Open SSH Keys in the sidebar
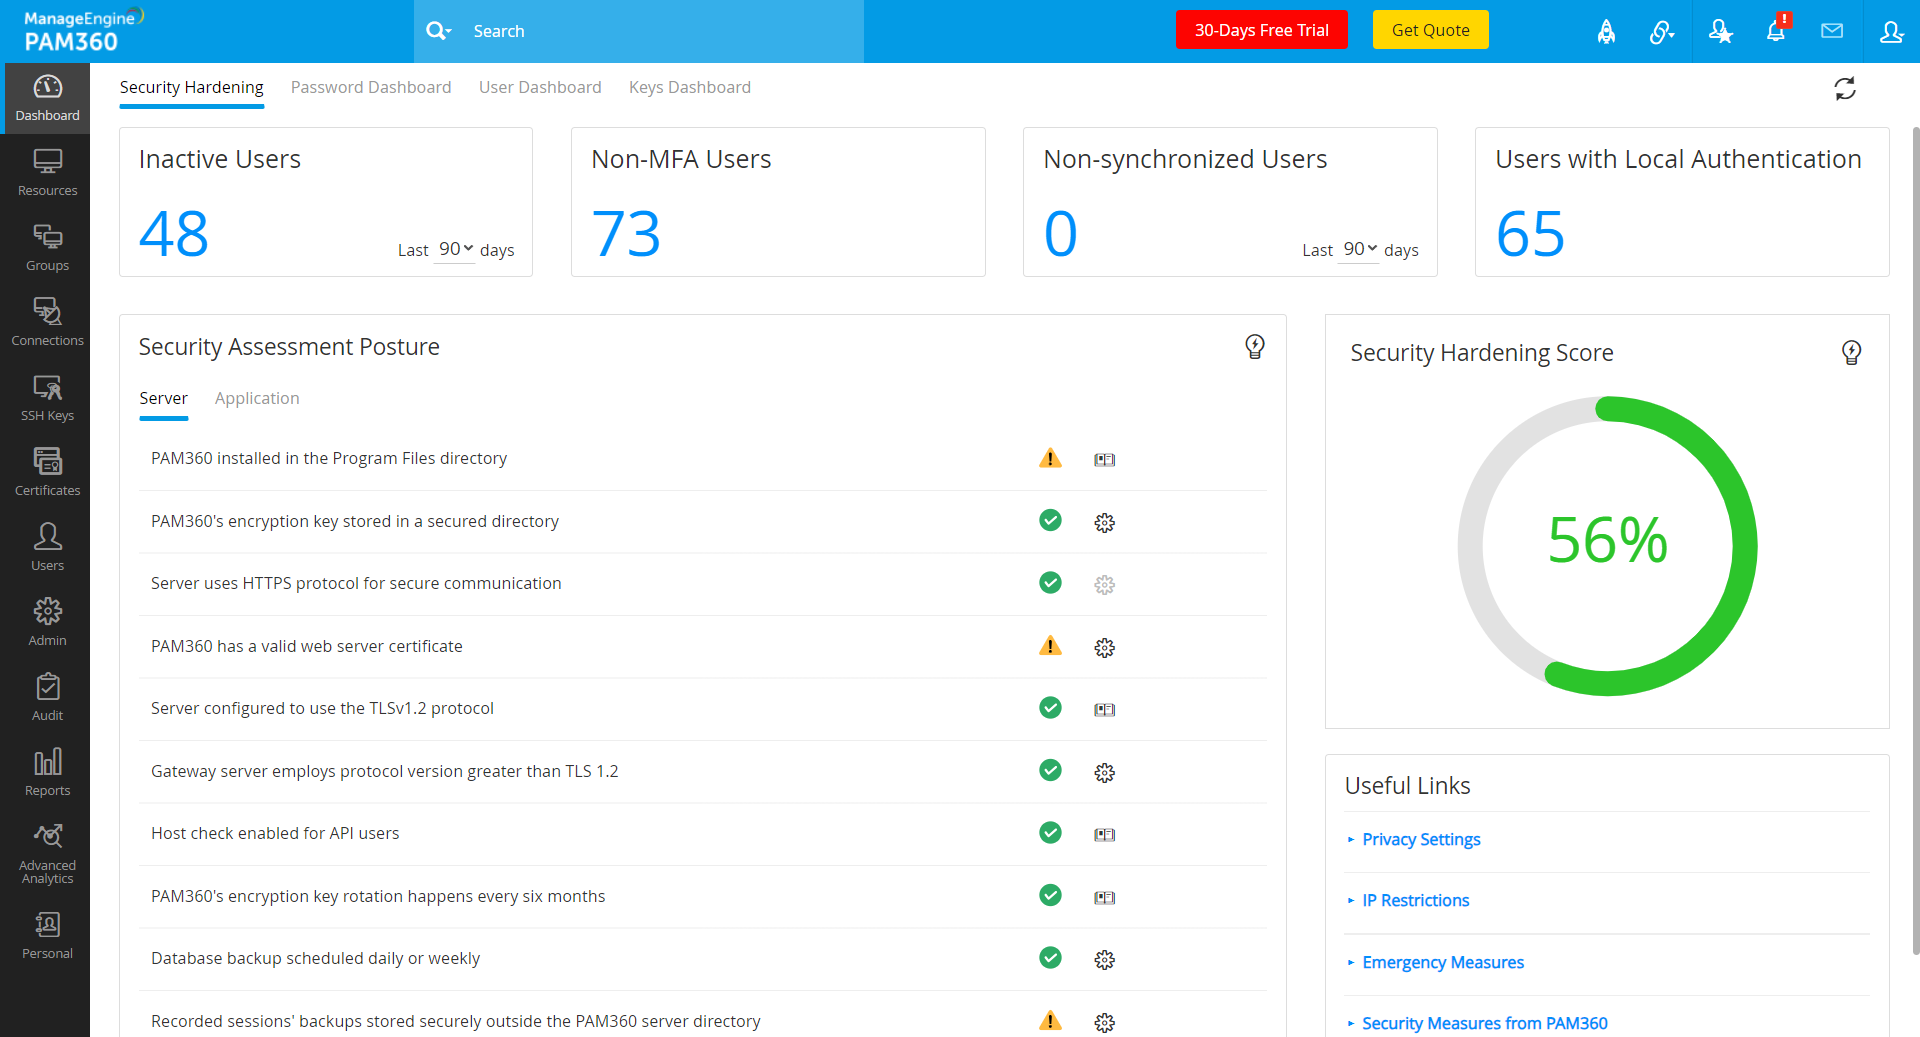Viewport: 1920px width, 1037px height. [47, 398]
